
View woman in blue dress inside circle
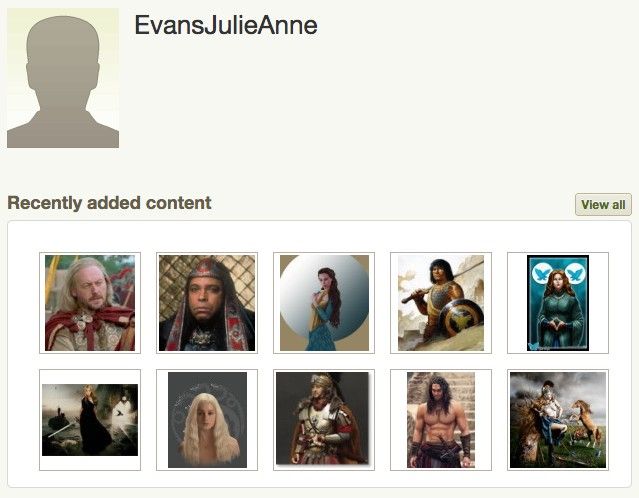click(x=324, y=303)
